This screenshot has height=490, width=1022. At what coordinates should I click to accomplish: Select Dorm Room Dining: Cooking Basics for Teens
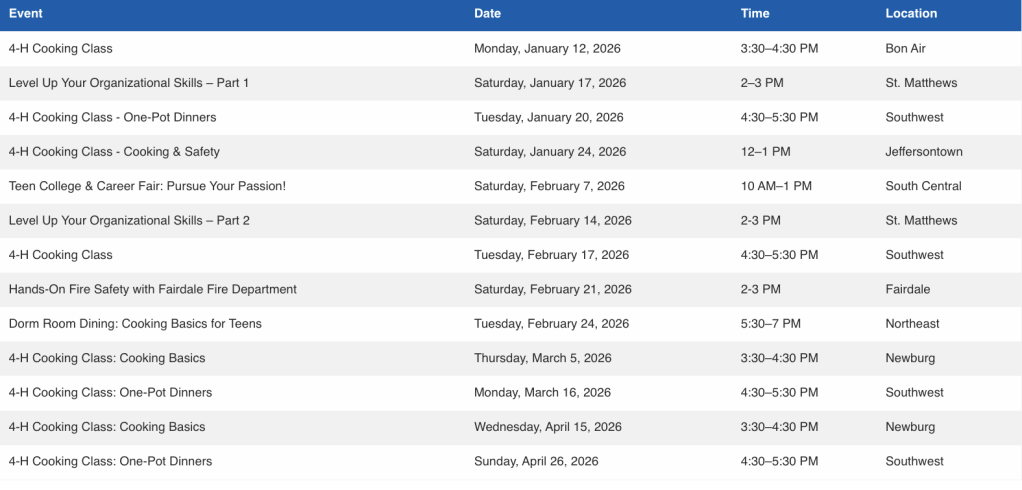pos(135,324)
